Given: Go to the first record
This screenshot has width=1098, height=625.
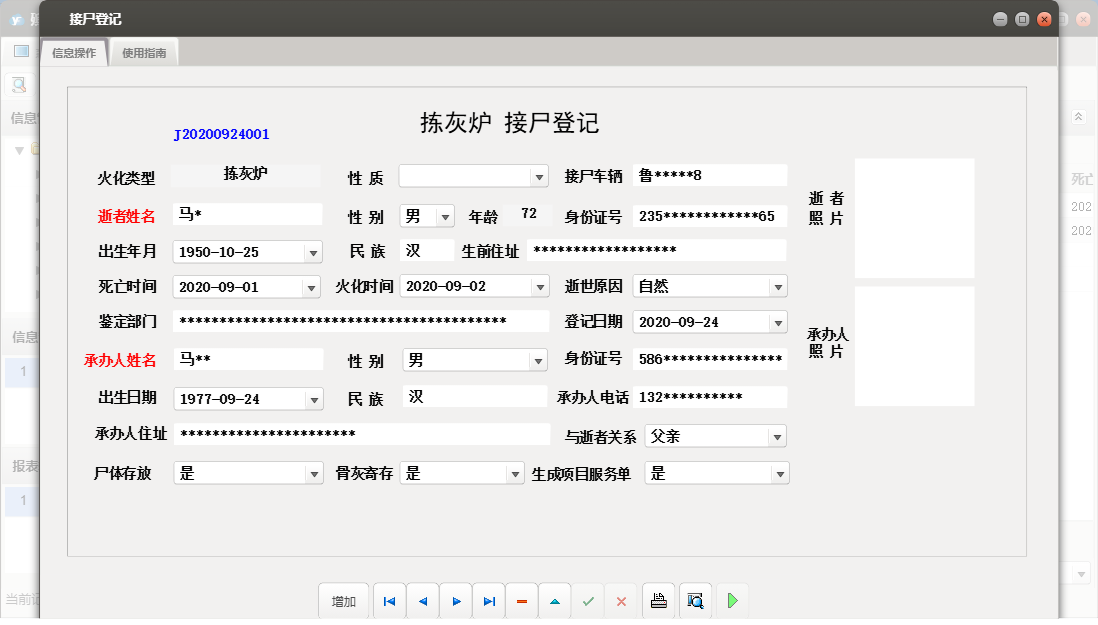Looking at the screenshot, I should [x=389, y=600].
